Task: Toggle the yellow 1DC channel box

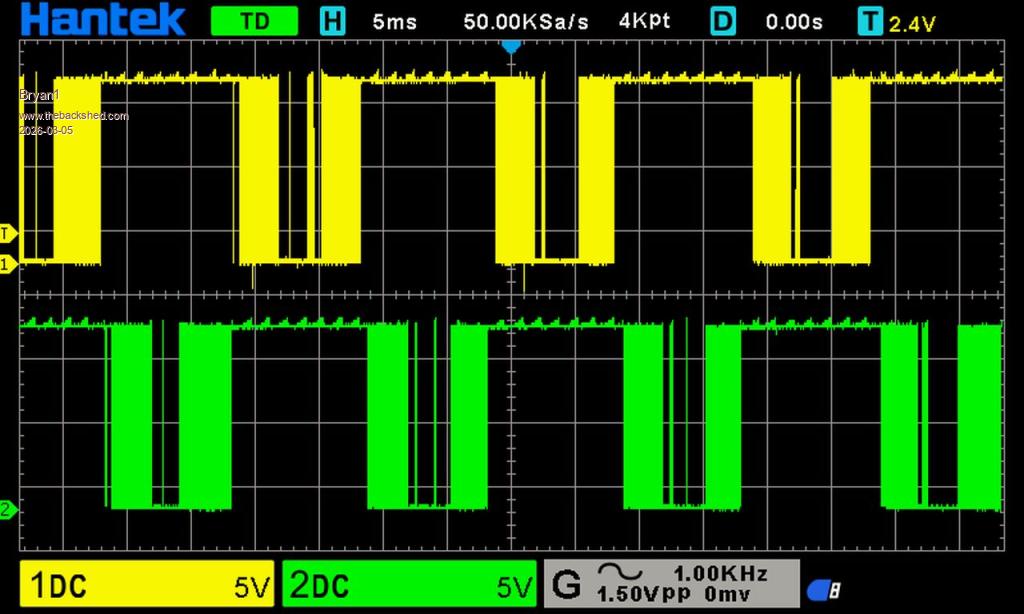Action: tap(147, 584)
